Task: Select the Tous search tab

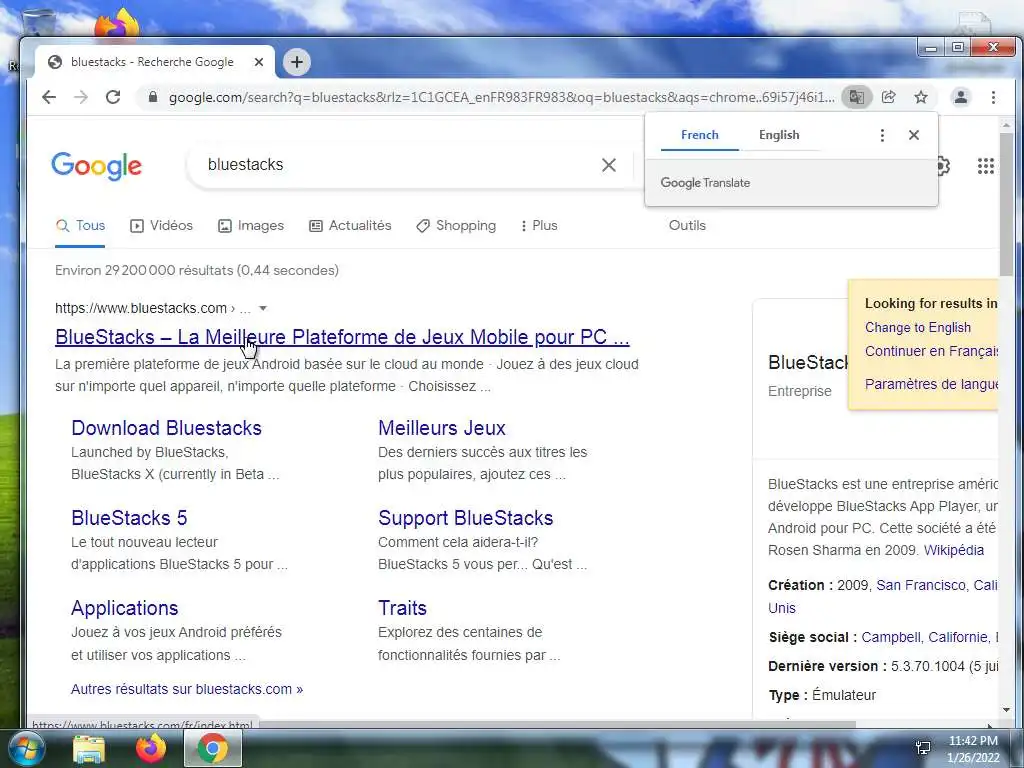Action: pos(80,226)
